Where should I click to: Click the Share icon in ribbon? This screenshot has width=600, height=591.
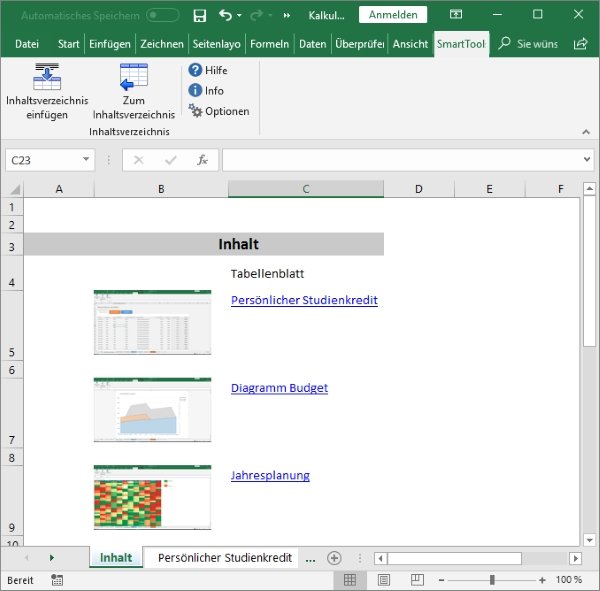[580, 44]
